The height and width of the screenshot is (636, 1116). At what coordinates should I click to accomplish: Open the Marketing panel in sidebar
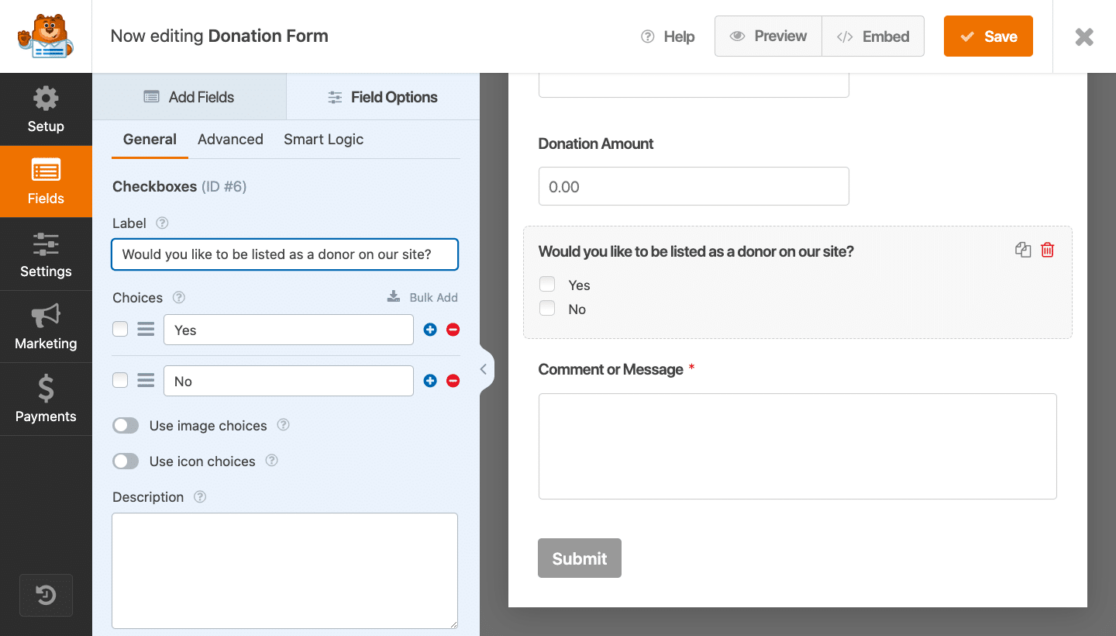[x=46, y=327]
